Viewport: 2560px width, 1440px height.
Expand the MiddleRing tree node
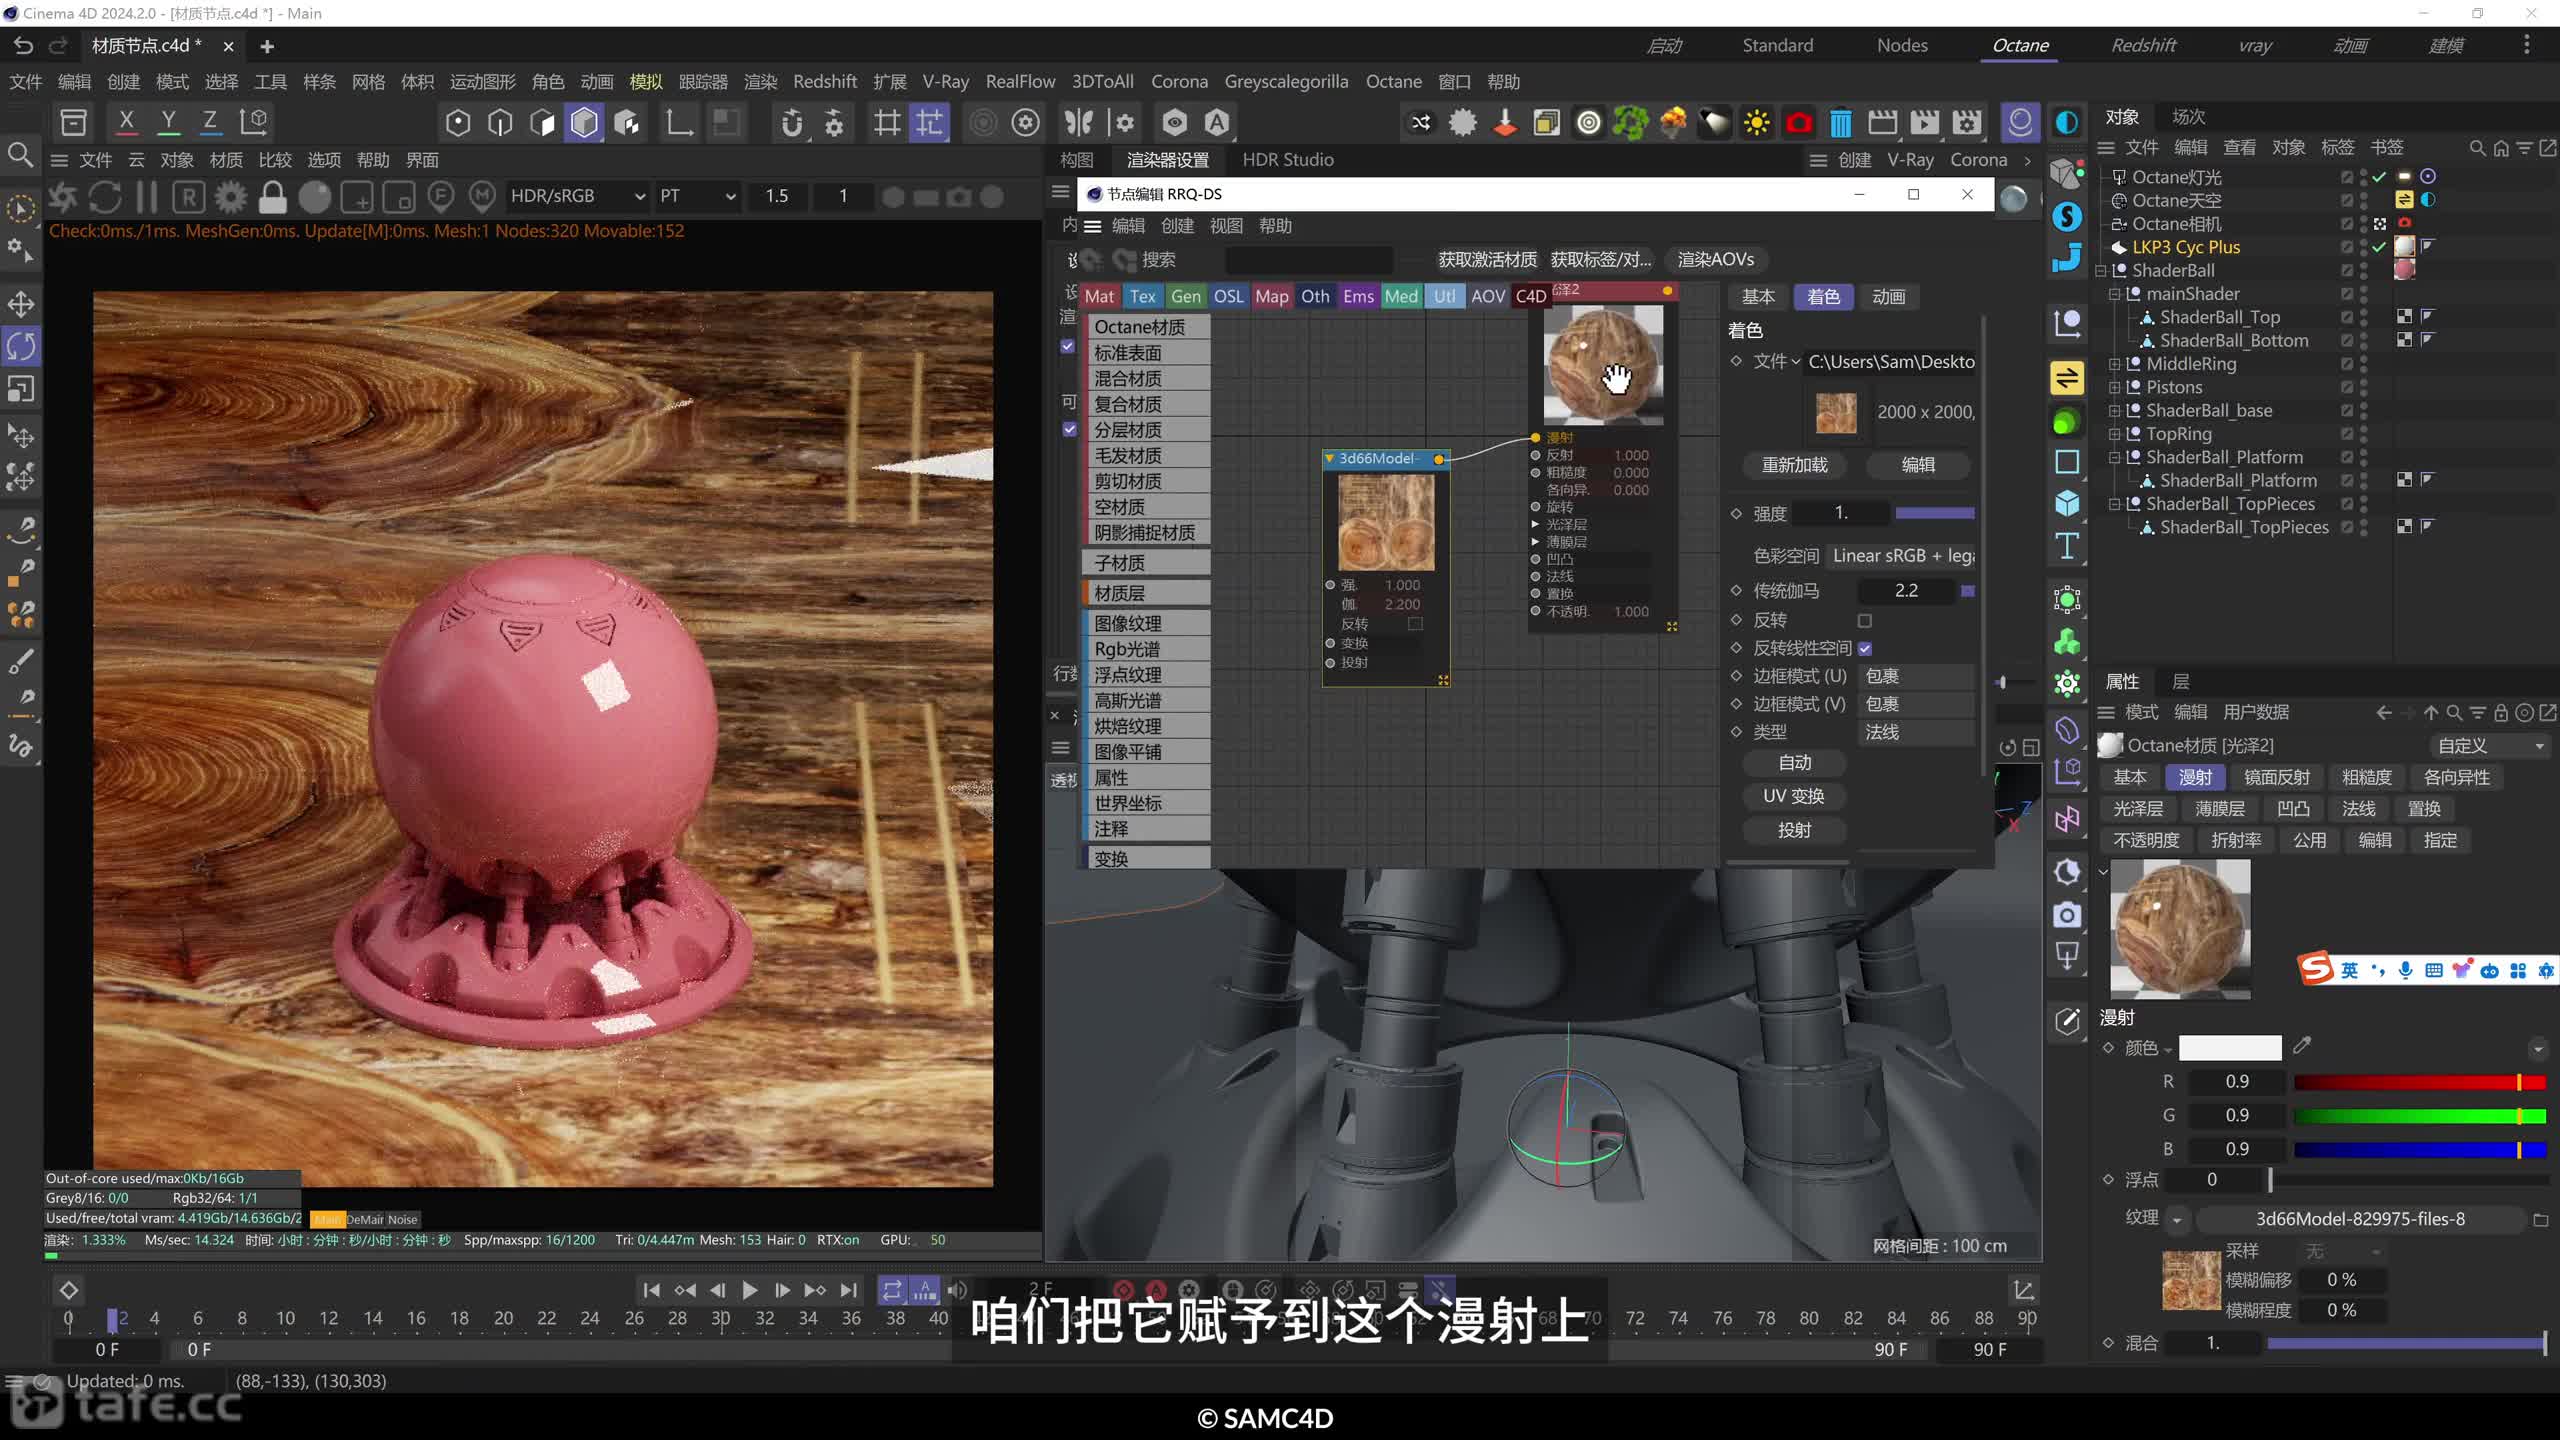2115,364
